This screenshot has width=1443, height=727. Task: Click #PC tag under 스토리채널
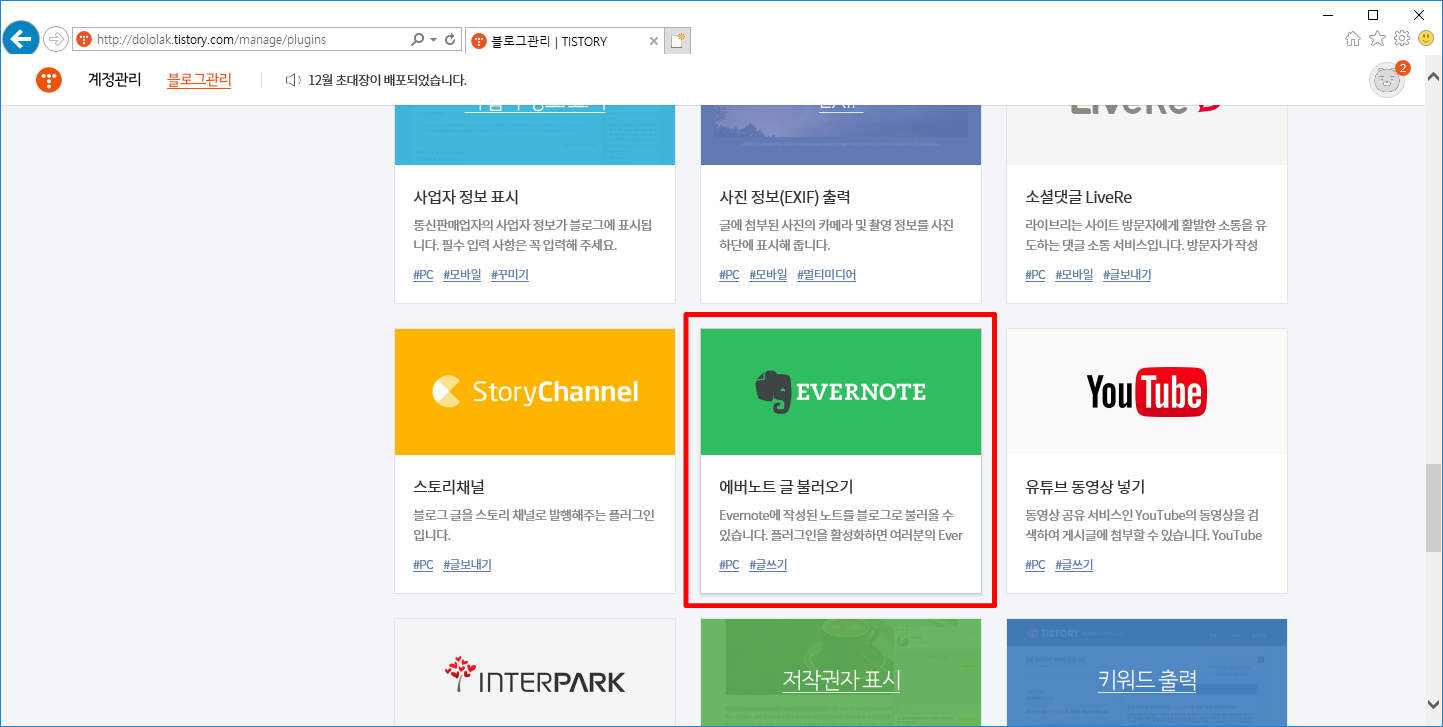coord(423,565)
